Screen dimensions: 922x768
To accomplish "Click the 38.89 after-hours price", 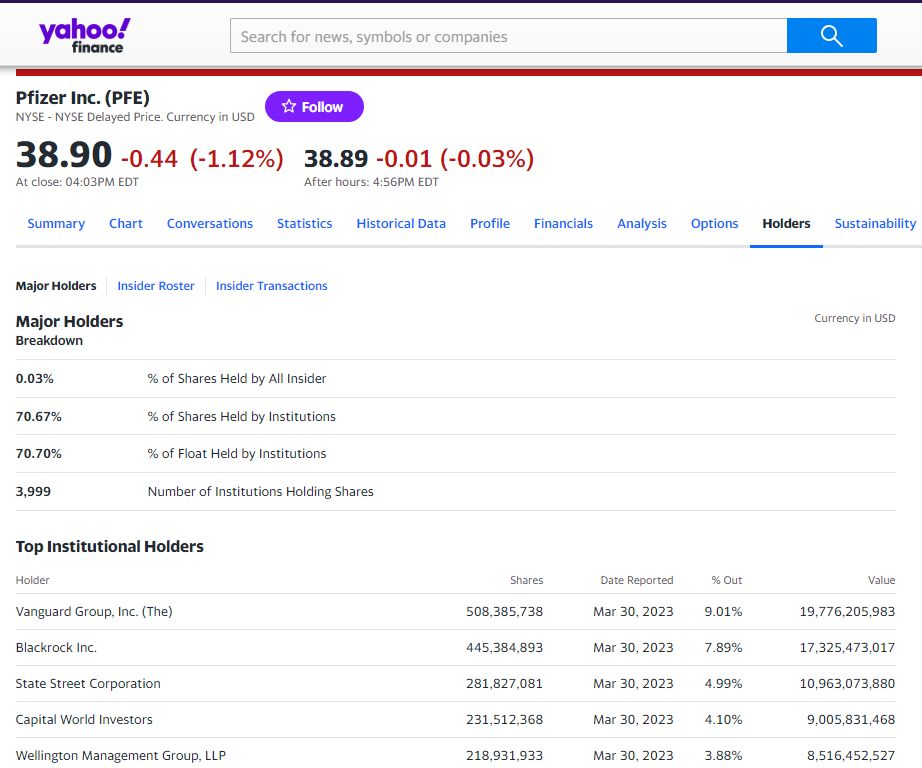I will (336, 159).
